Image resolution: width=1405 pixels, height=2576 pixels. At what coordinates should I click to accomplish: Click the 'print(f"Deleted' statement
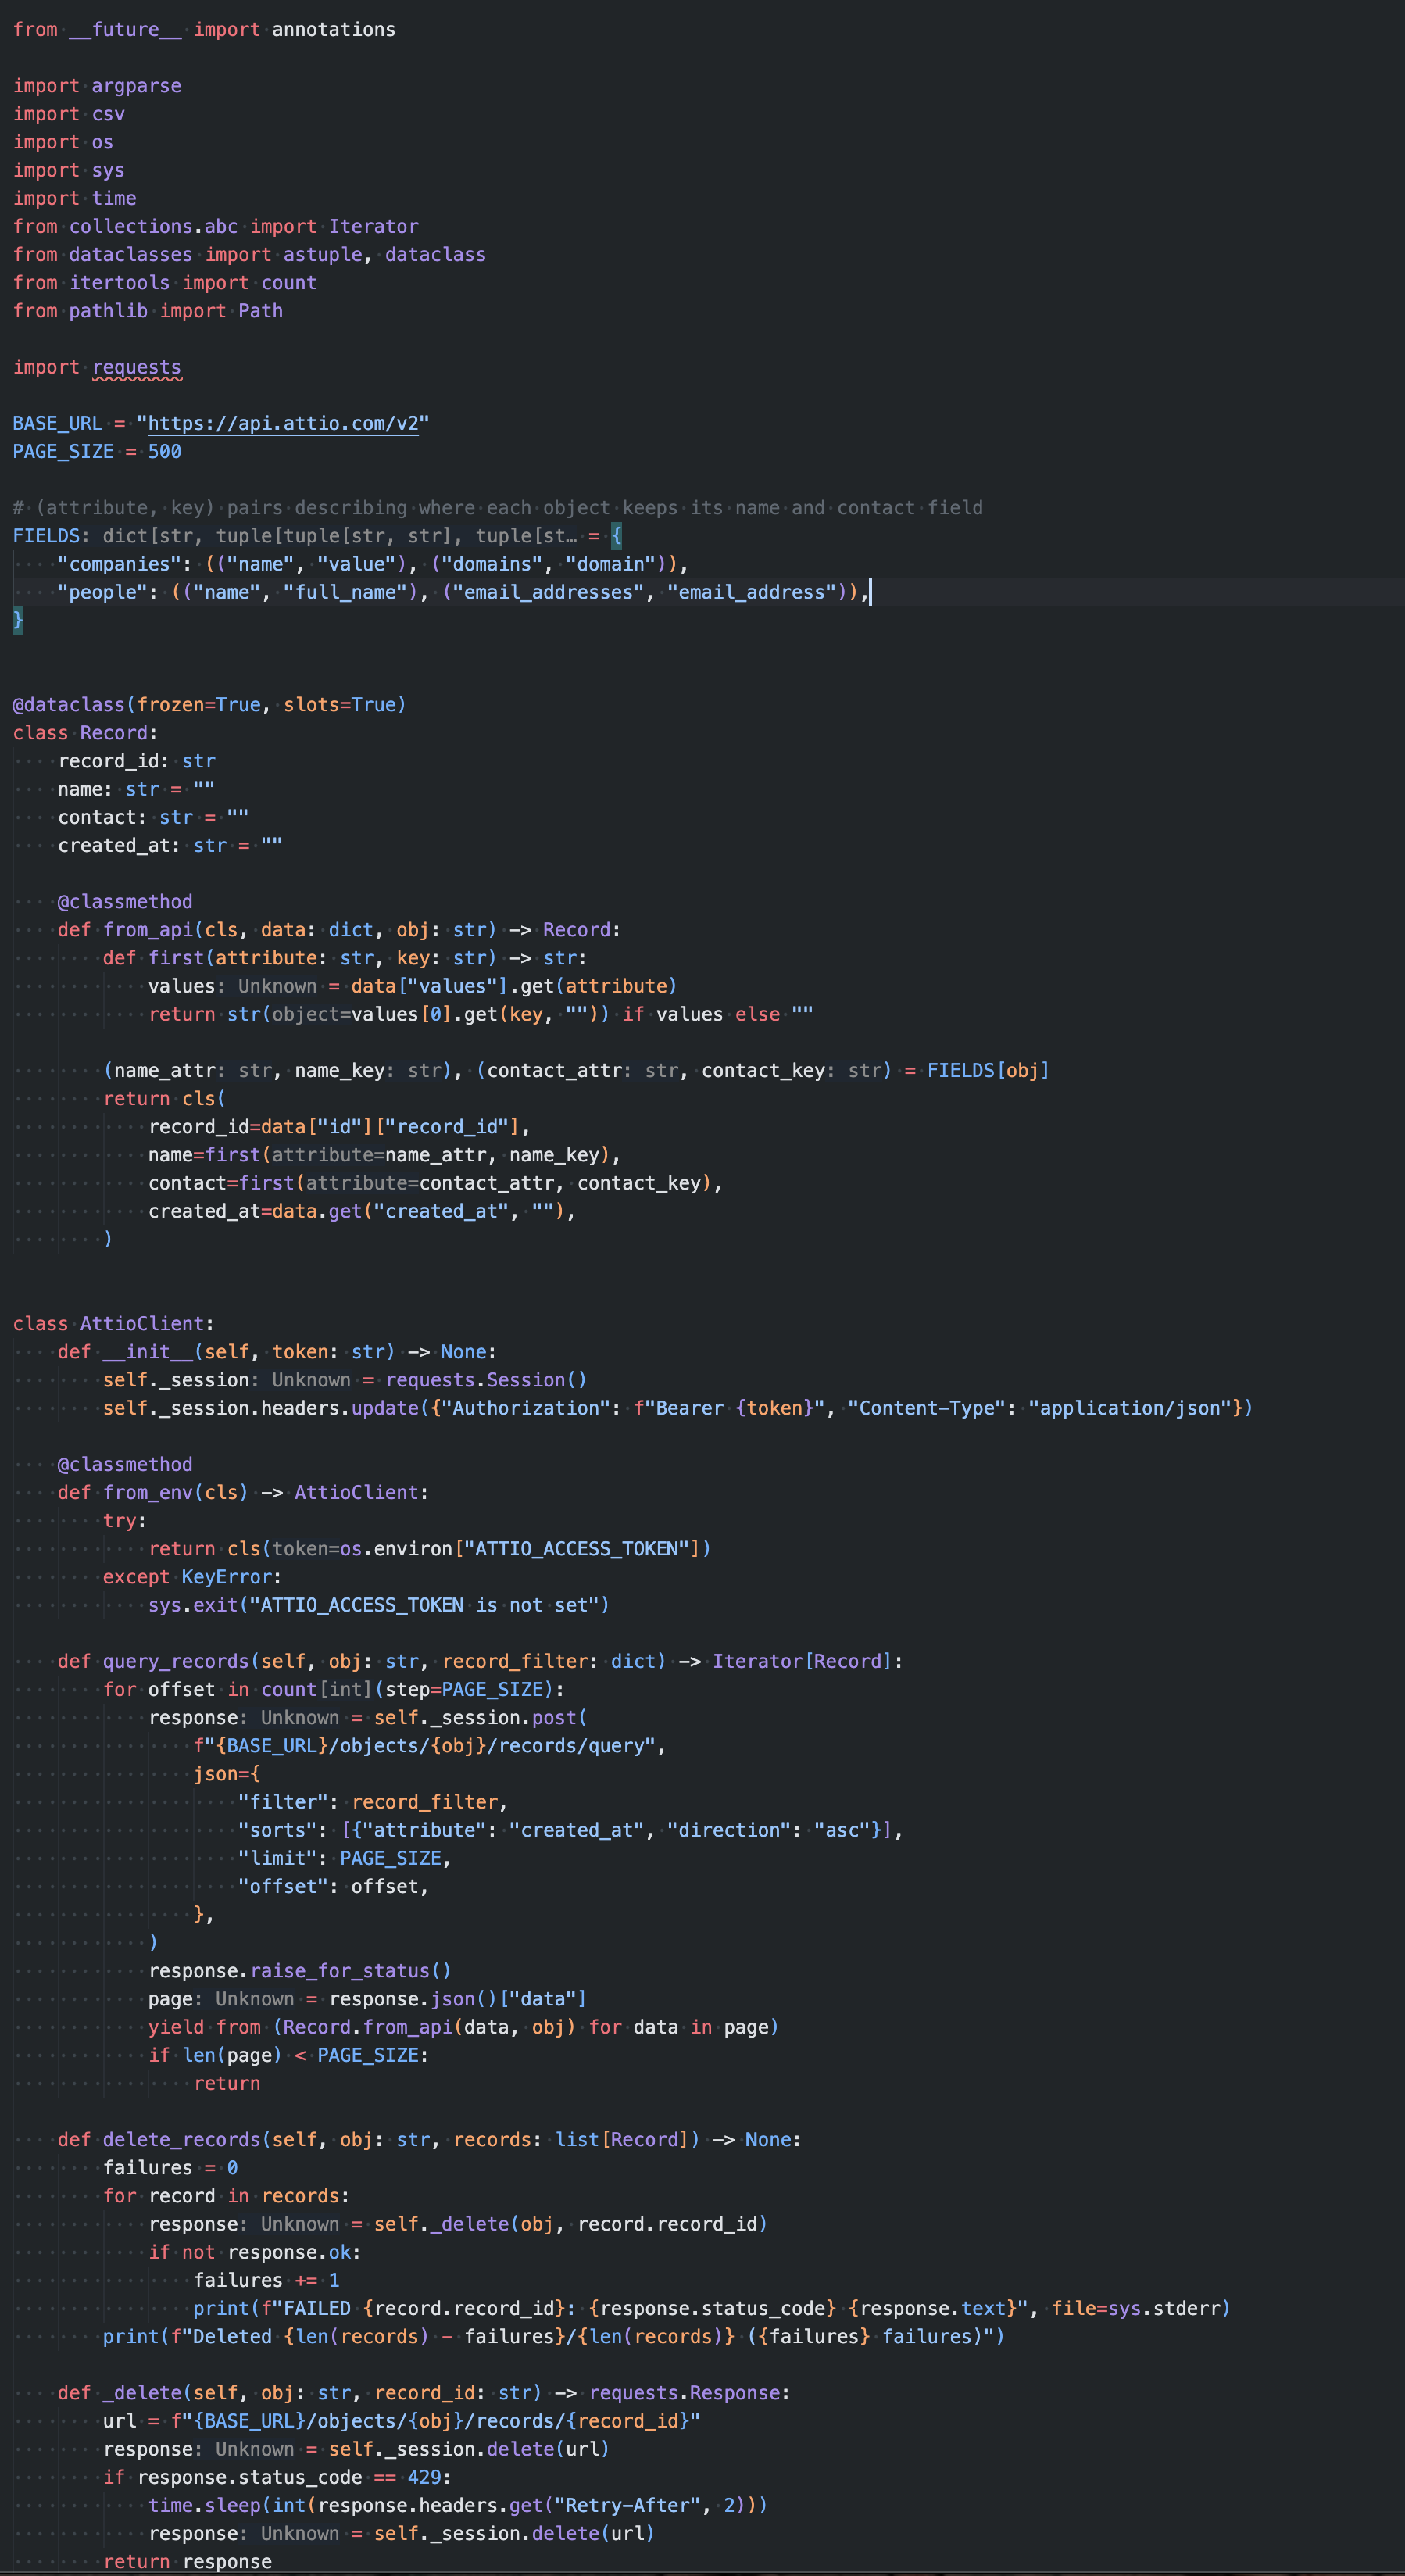pos(554,2335)
